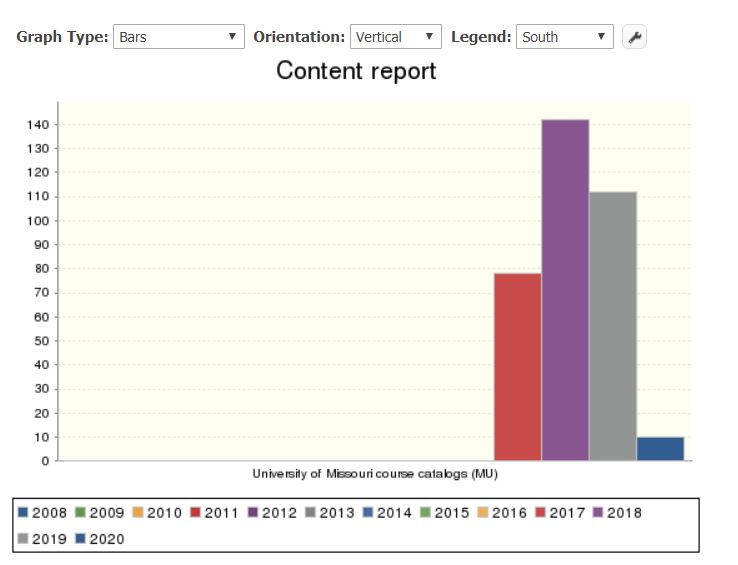Select the 2013 gray legend entry
The image size is (738, 565).
pyautogui.click(x=330, y=513)
